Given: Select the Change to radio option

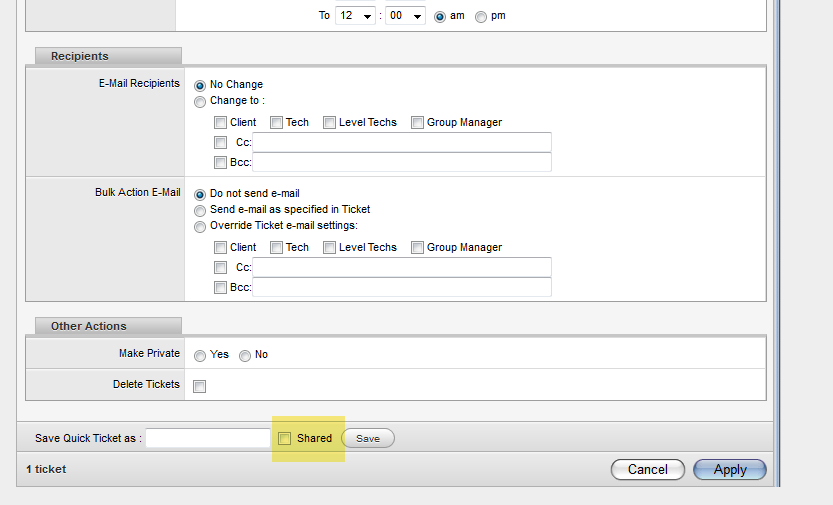Looking at the screenshot, I should pos(200,101).
